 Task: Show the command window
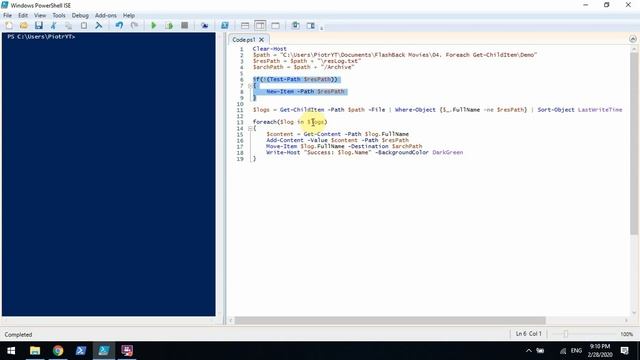click(x=296, y=26)
